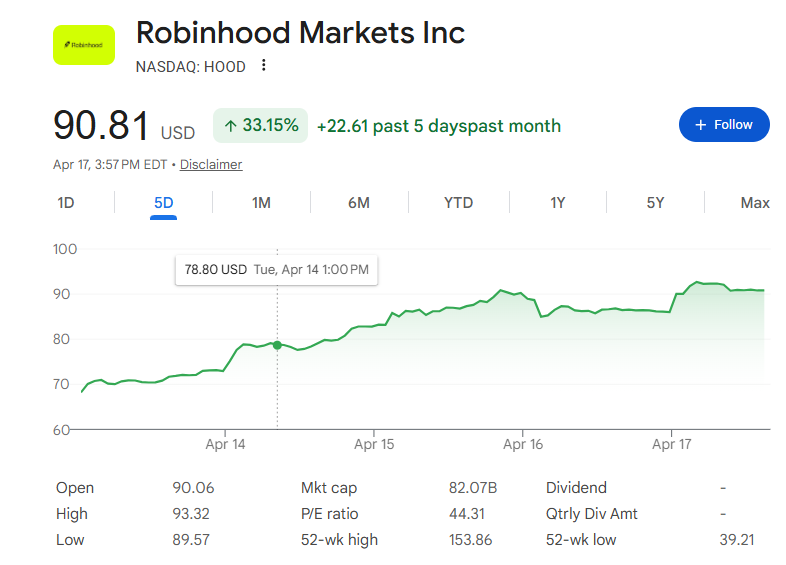This screenshot has height=565, width=786.
Task: Show the 6M chart range
Action: 359,203
